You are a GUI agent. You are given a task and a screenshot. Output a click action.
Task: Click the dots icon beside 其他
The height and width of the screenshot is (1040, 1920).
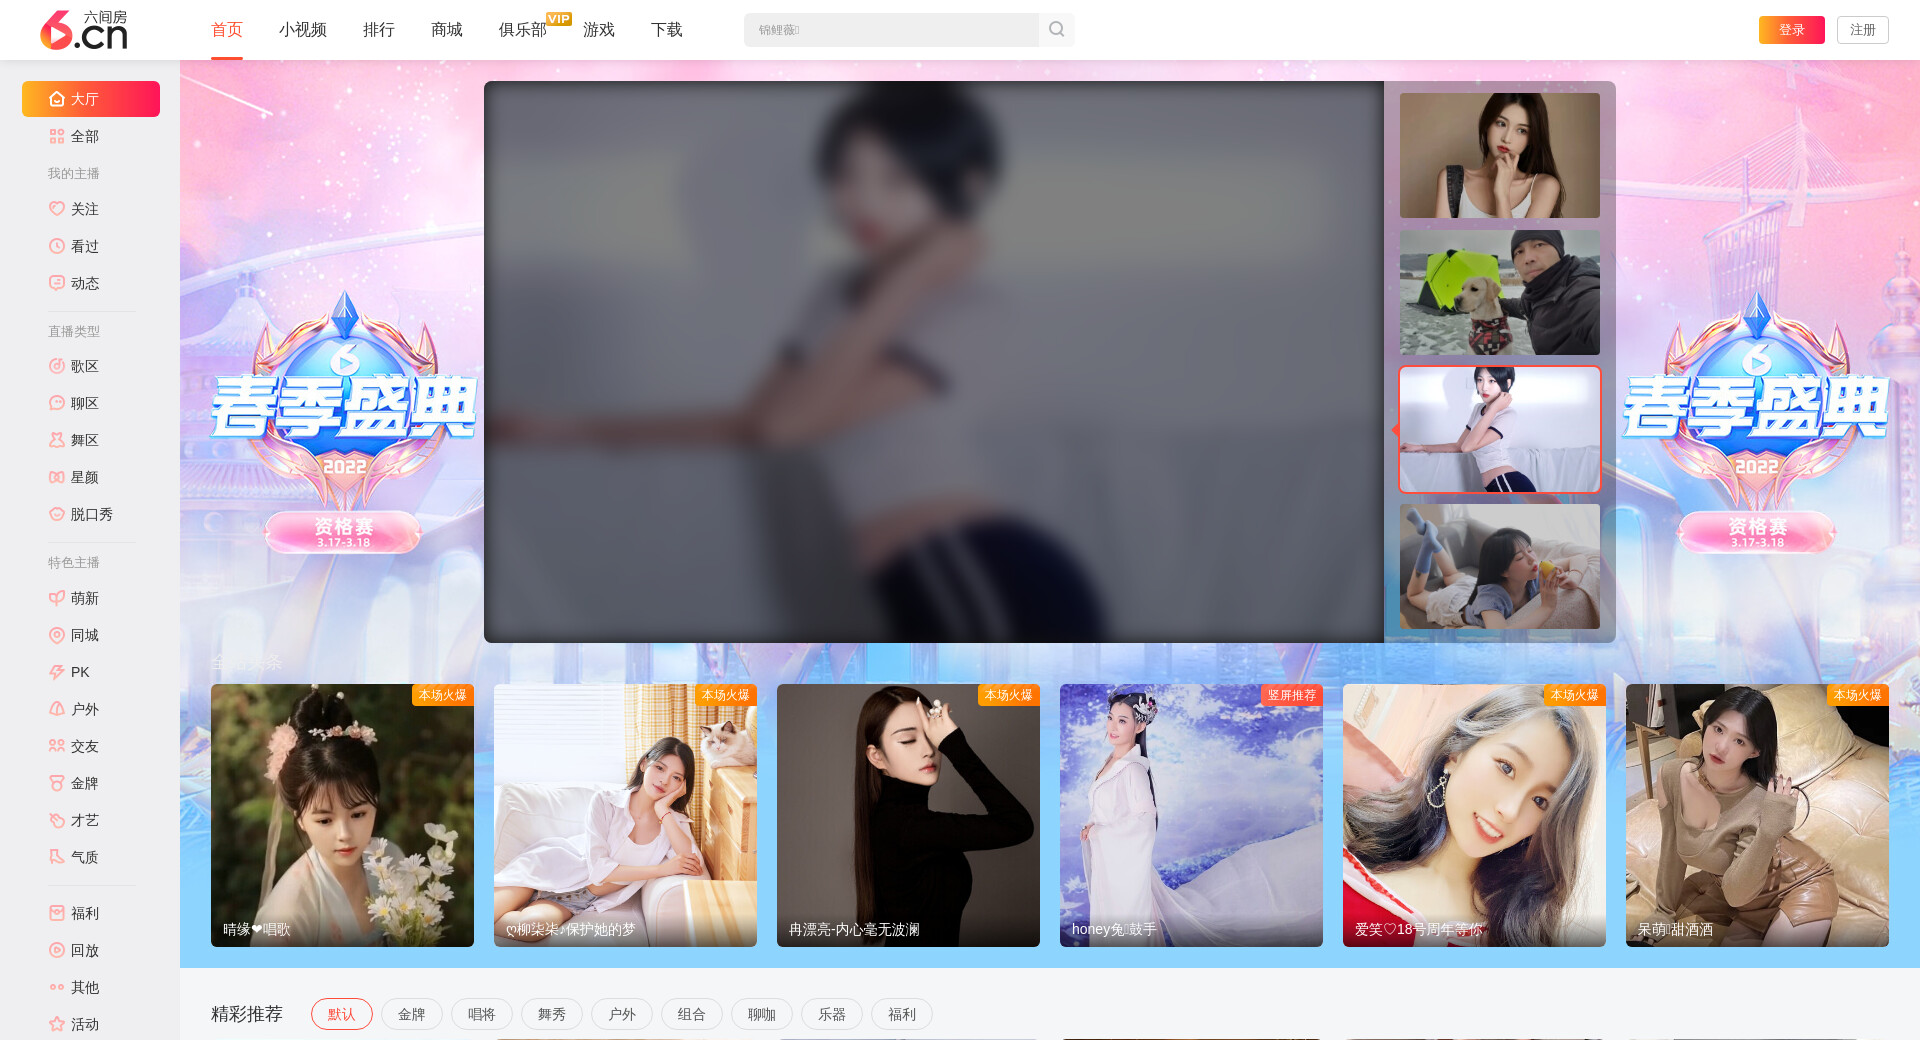click(57, 987)
